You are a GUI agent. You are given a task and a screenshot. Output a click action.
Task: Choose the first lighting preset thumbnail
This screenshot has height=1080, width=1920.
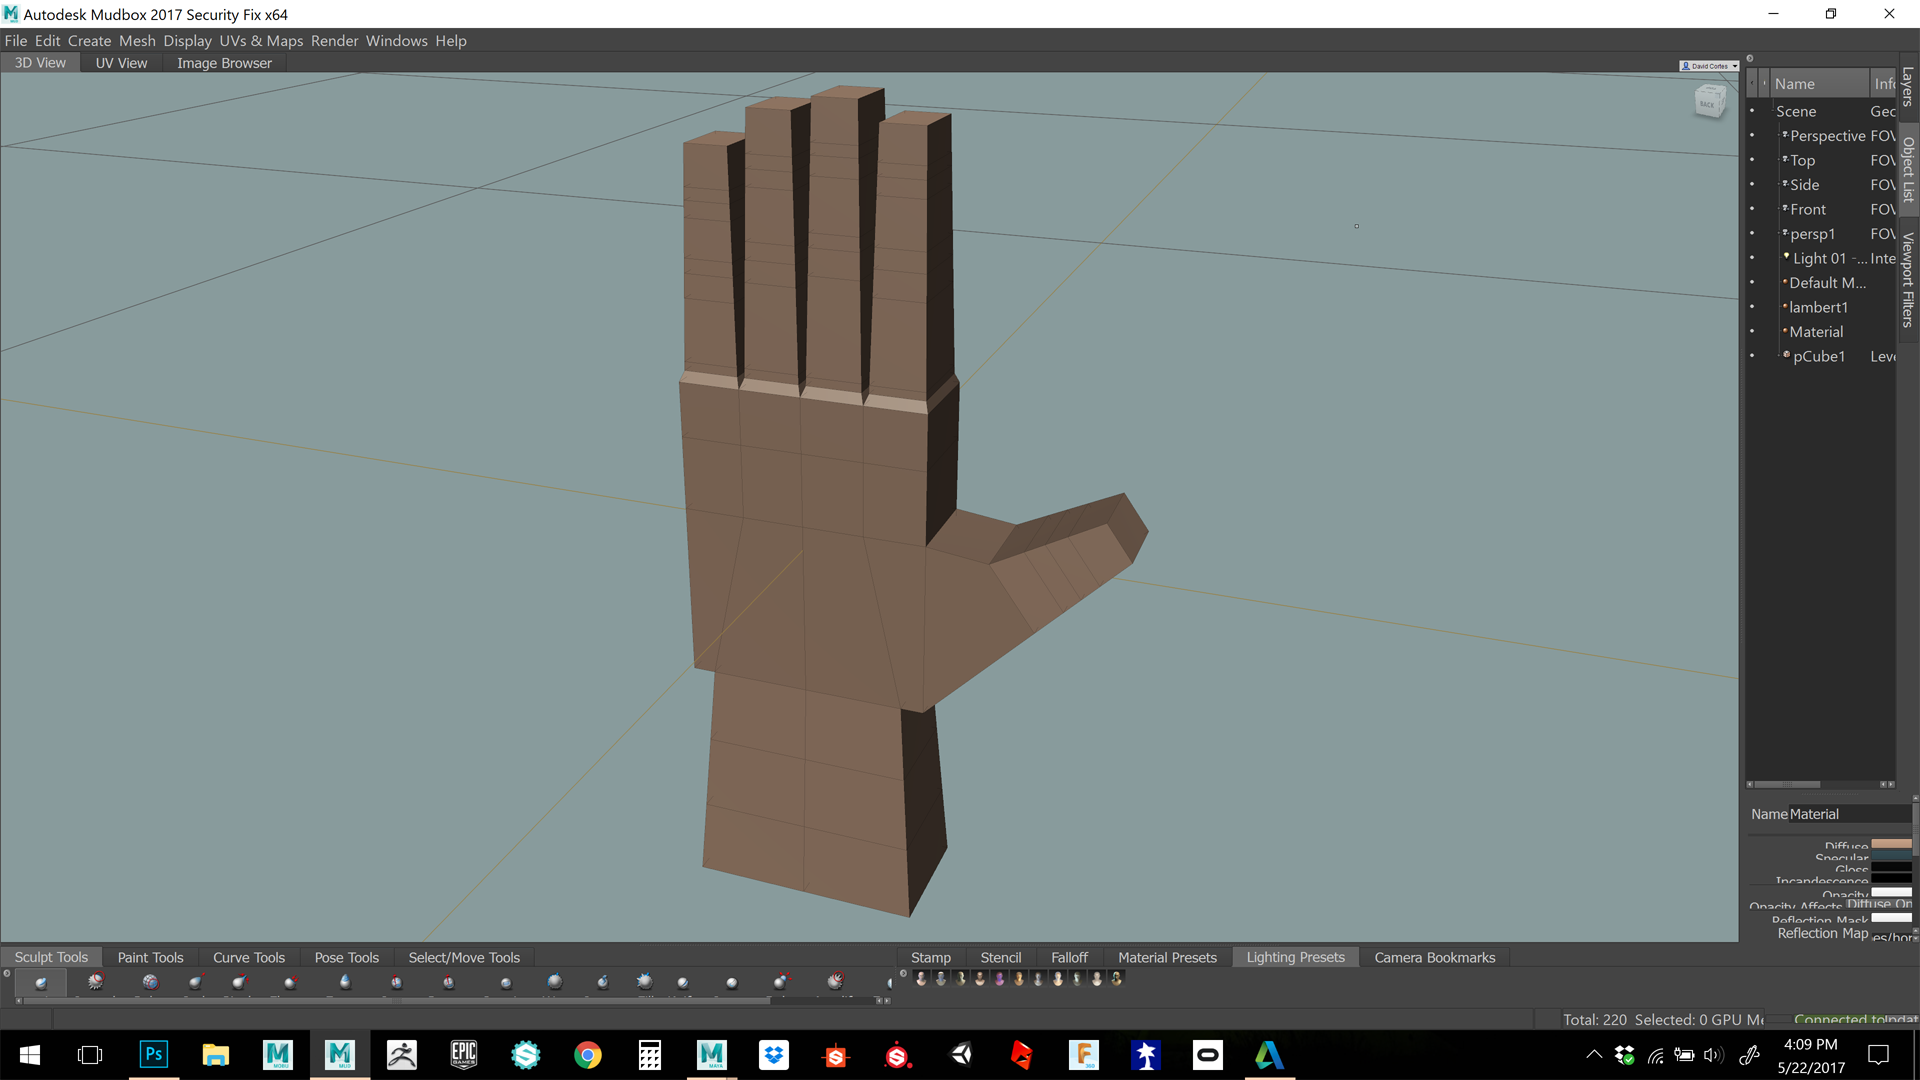tap(921, 978)
